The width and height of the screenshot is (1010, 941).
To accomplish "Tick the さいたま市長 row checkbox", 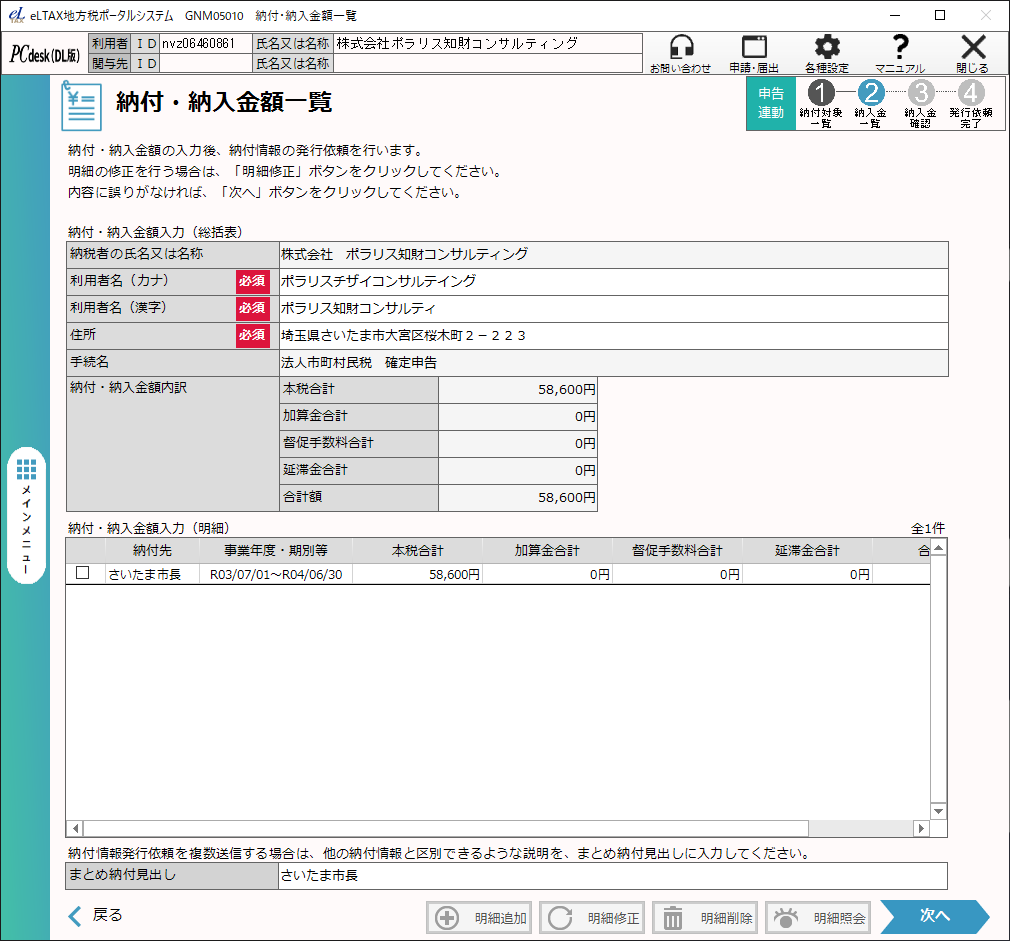I will pos(82,573).
